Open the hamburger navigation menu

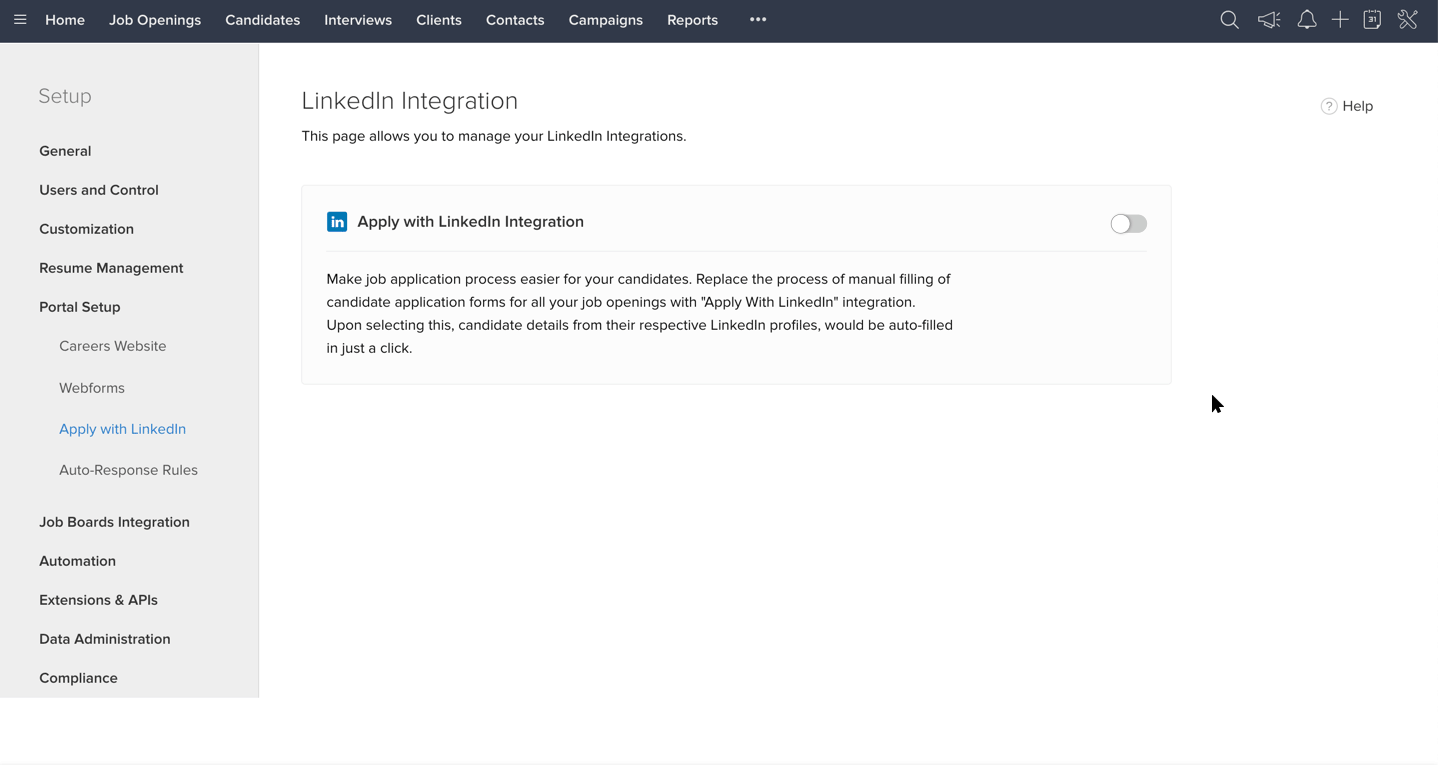point(20,20)
